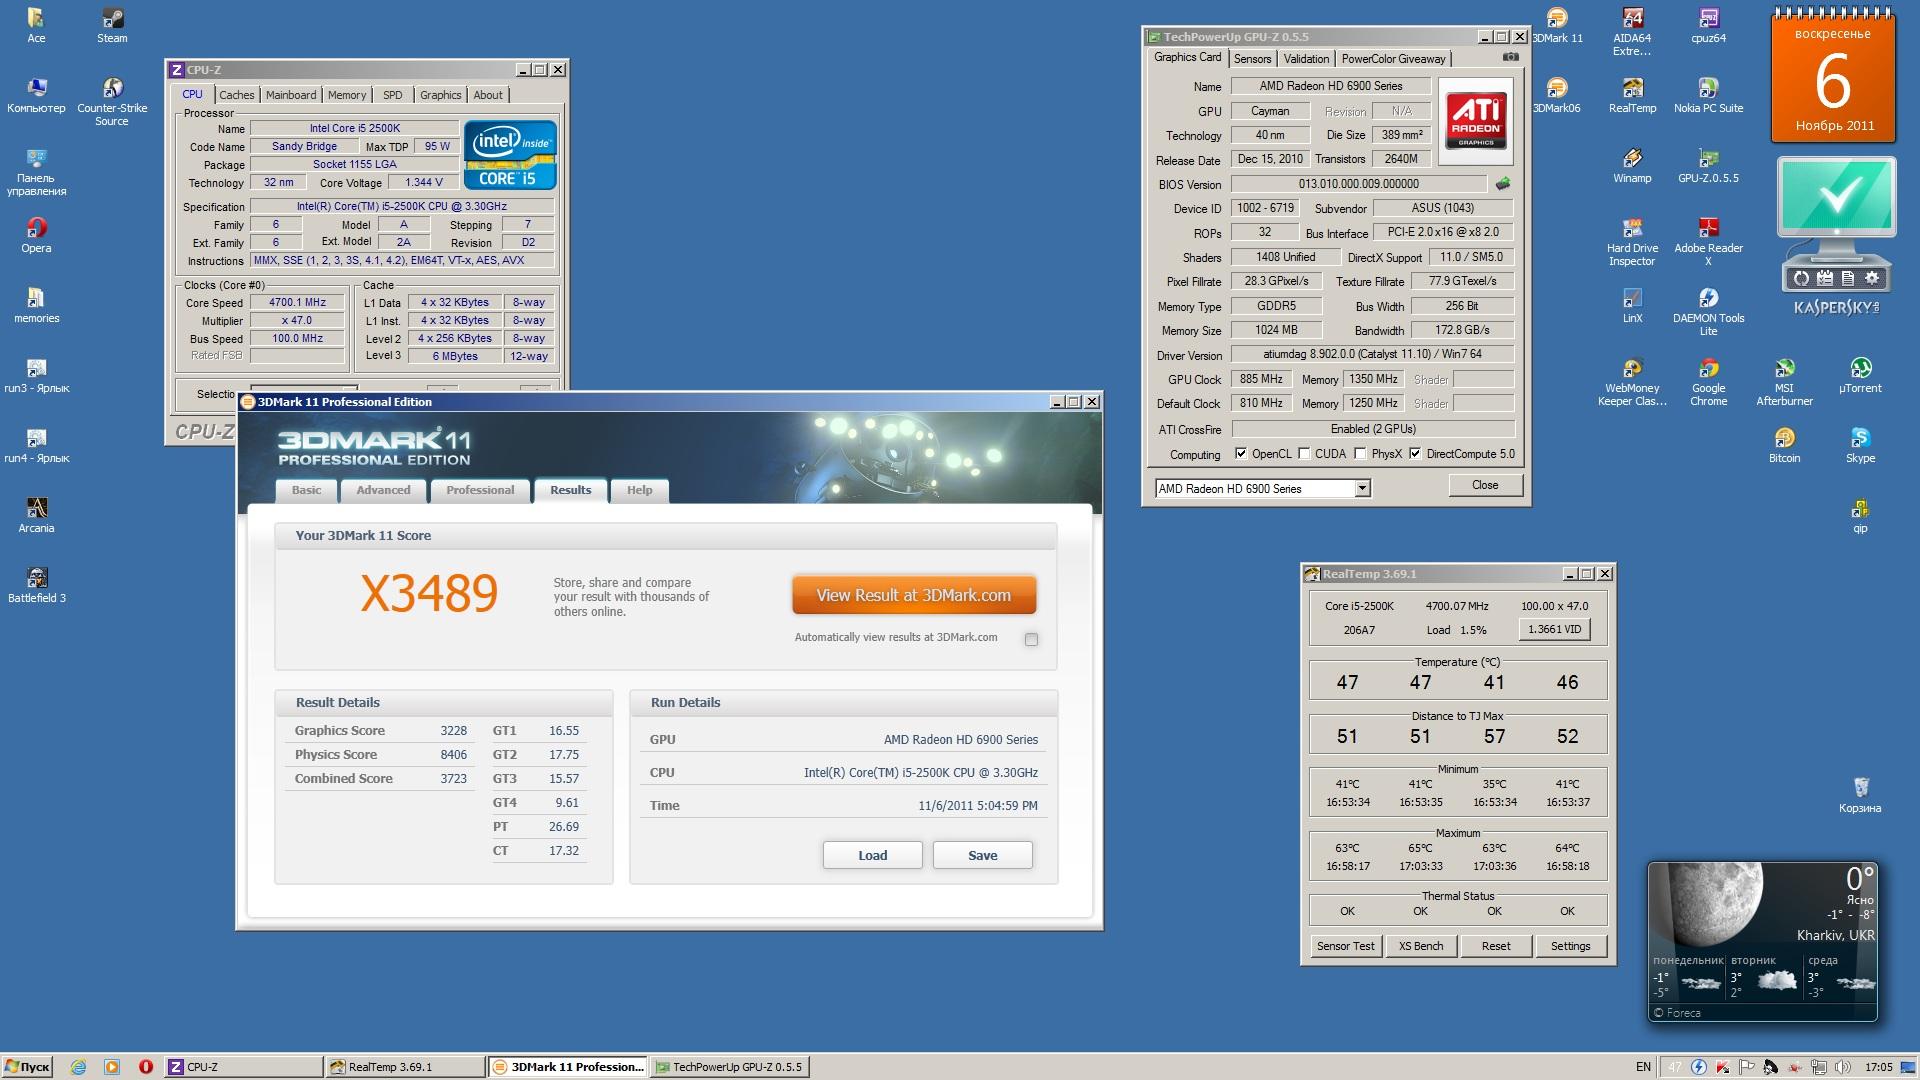
Task: Click Kaspersky gadget status screen
Action: (x=1837, y=196)
